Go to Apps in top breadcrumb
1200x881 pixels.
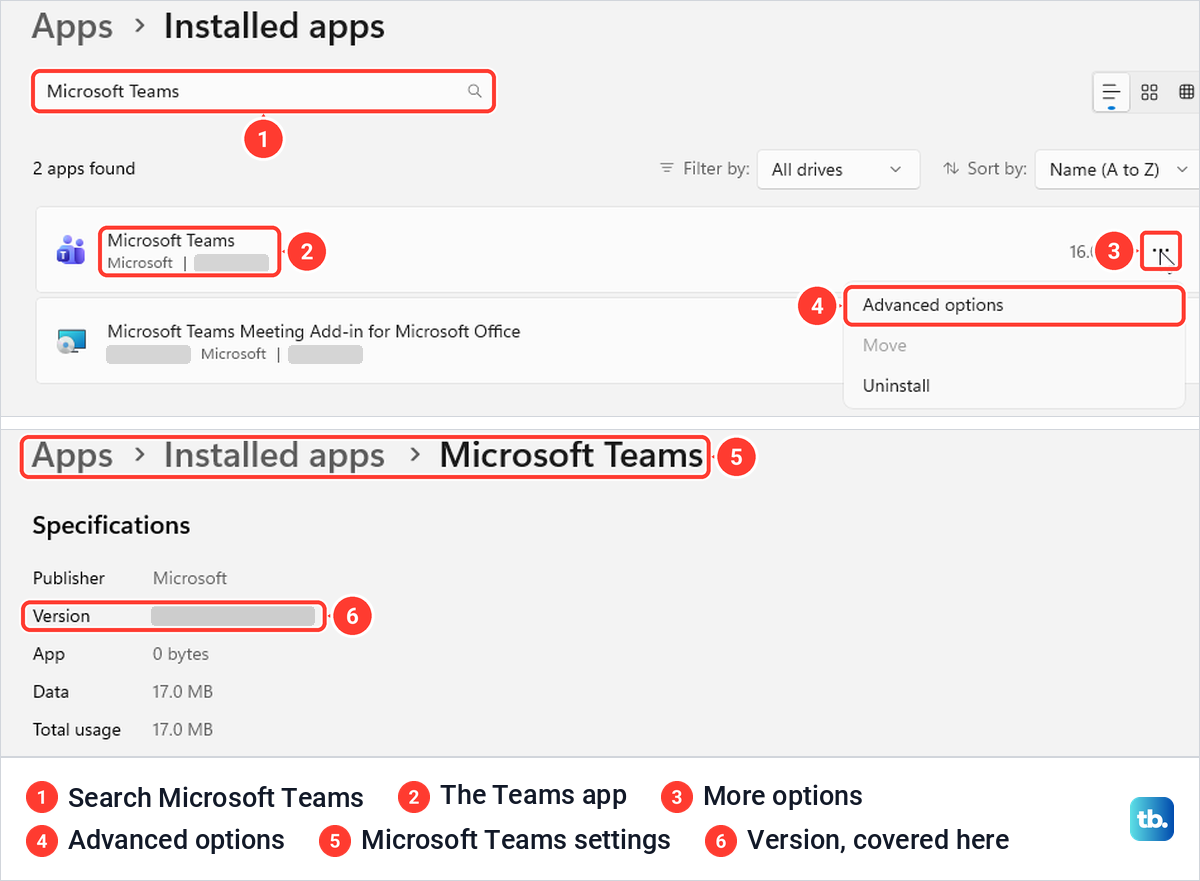[72, 26]
